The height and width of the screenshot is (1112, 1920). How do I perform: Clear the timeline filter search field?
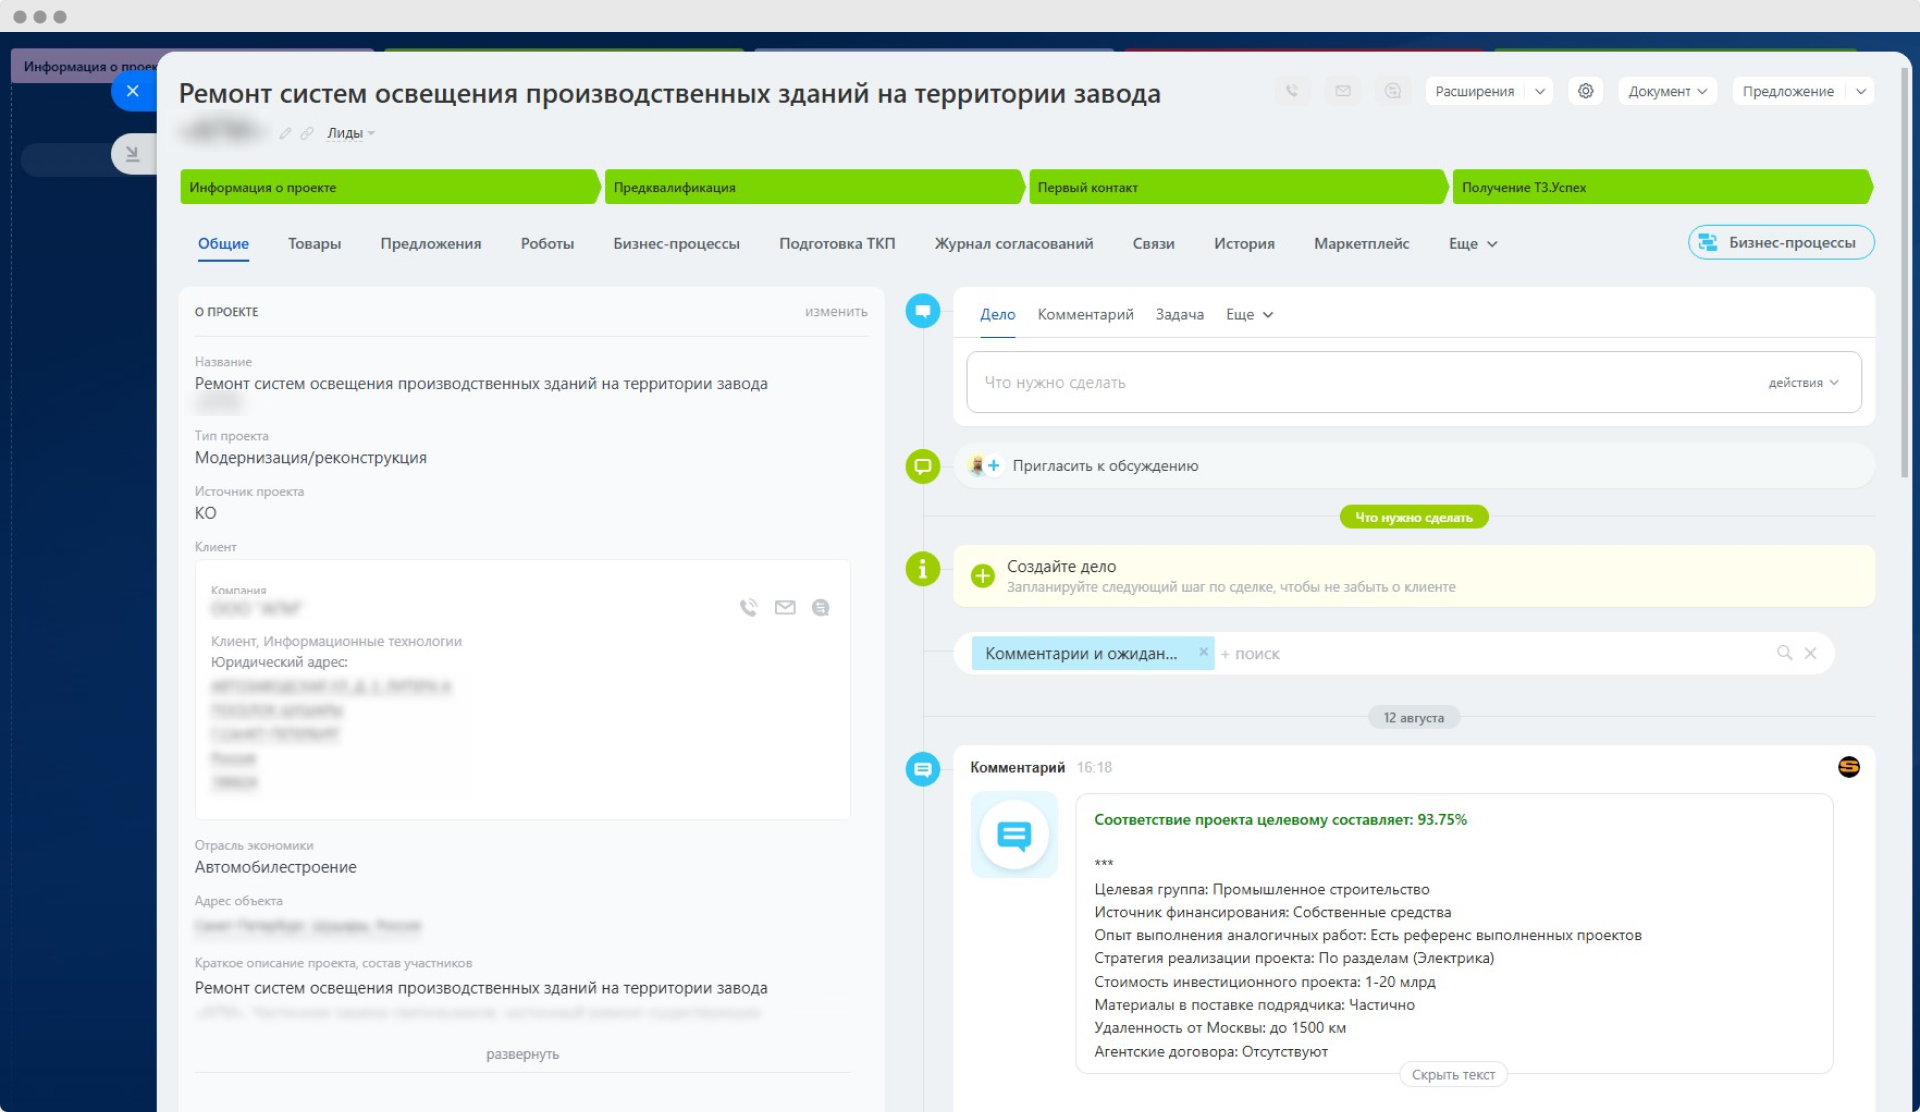pyautogui.click(x=1810, y=653)
